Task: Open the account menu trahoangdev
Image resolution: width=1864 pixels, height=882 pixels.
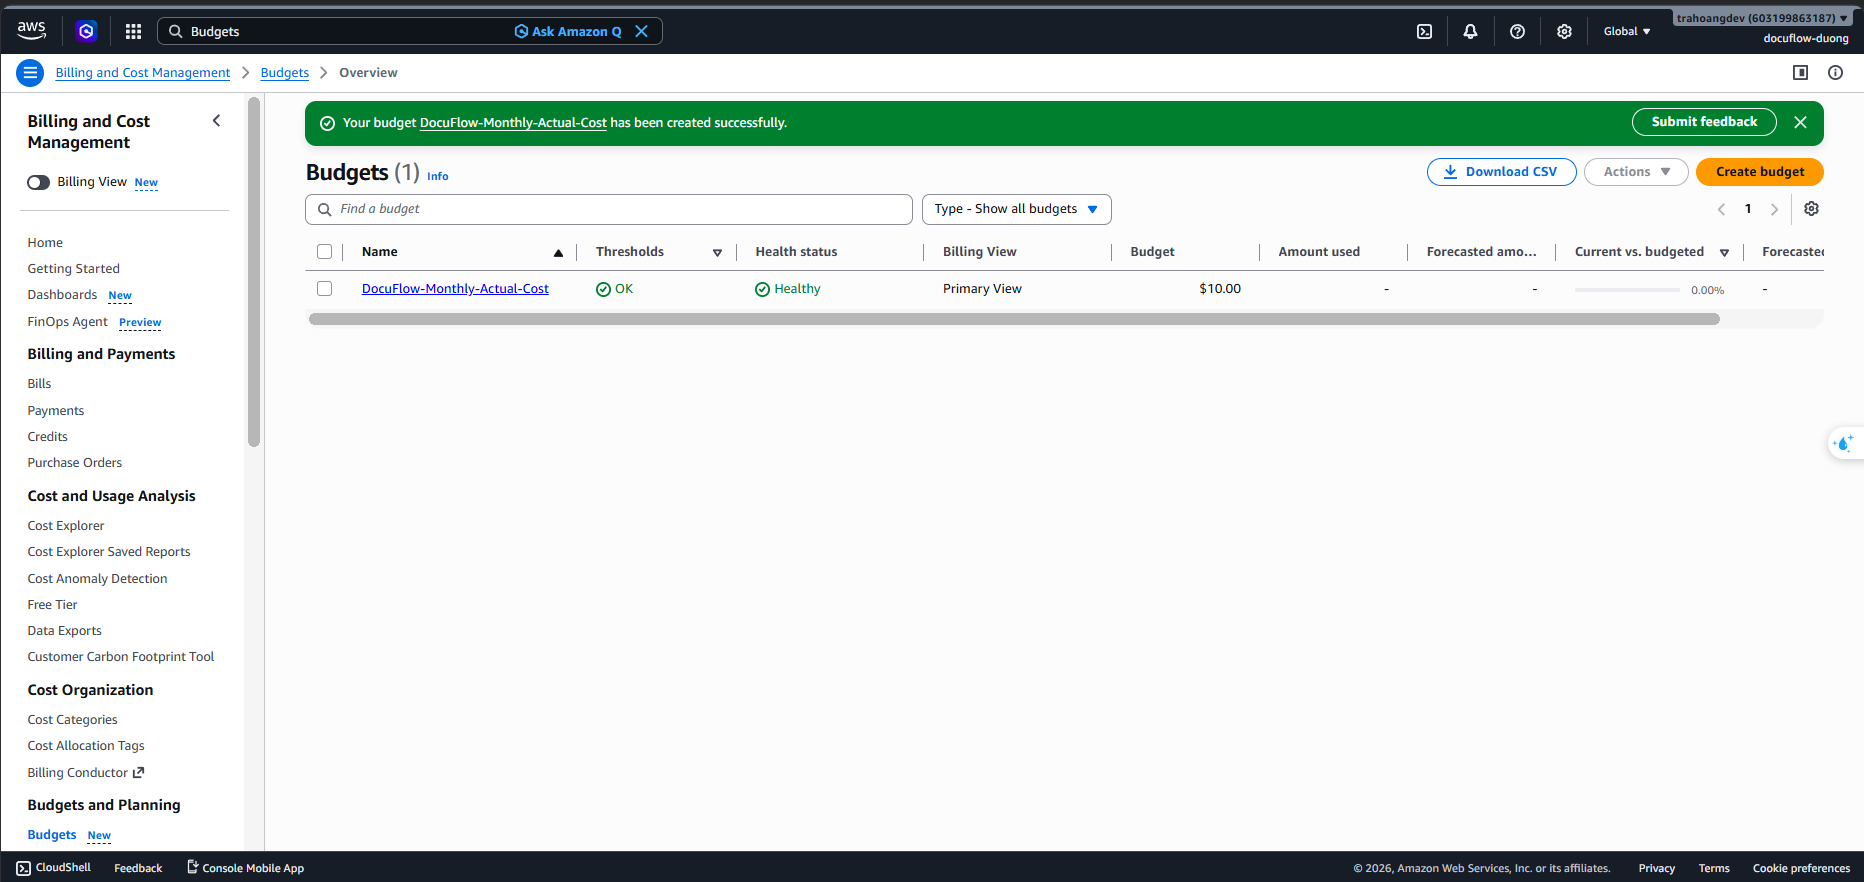Action: 1762,18
